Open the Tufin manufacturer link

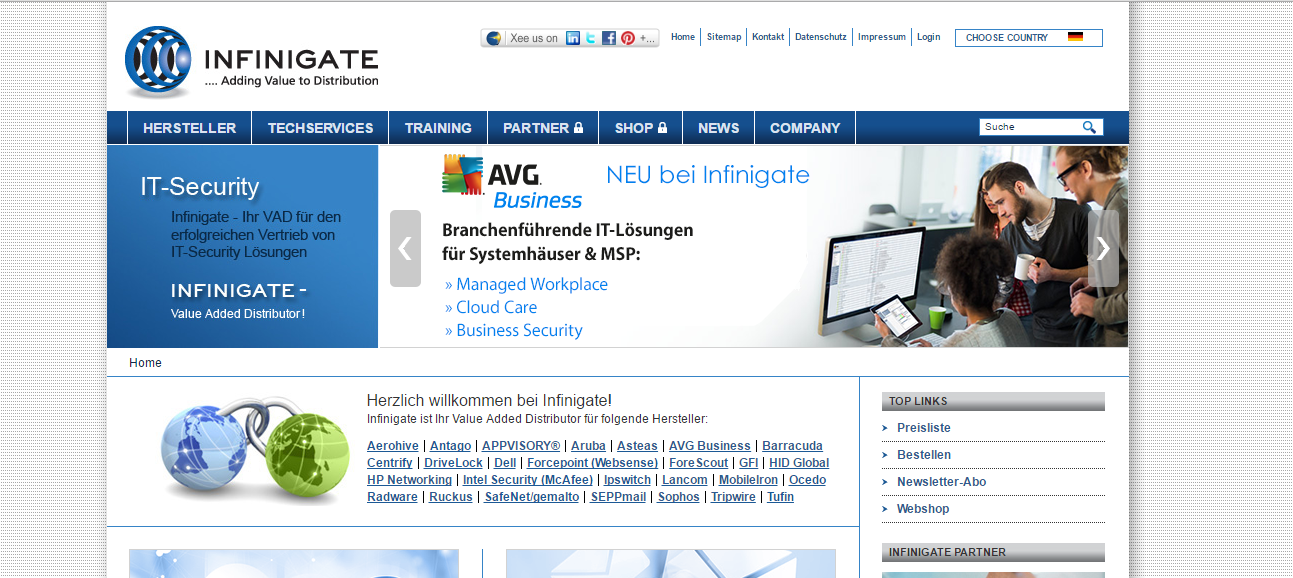click(x=780, y=497)
